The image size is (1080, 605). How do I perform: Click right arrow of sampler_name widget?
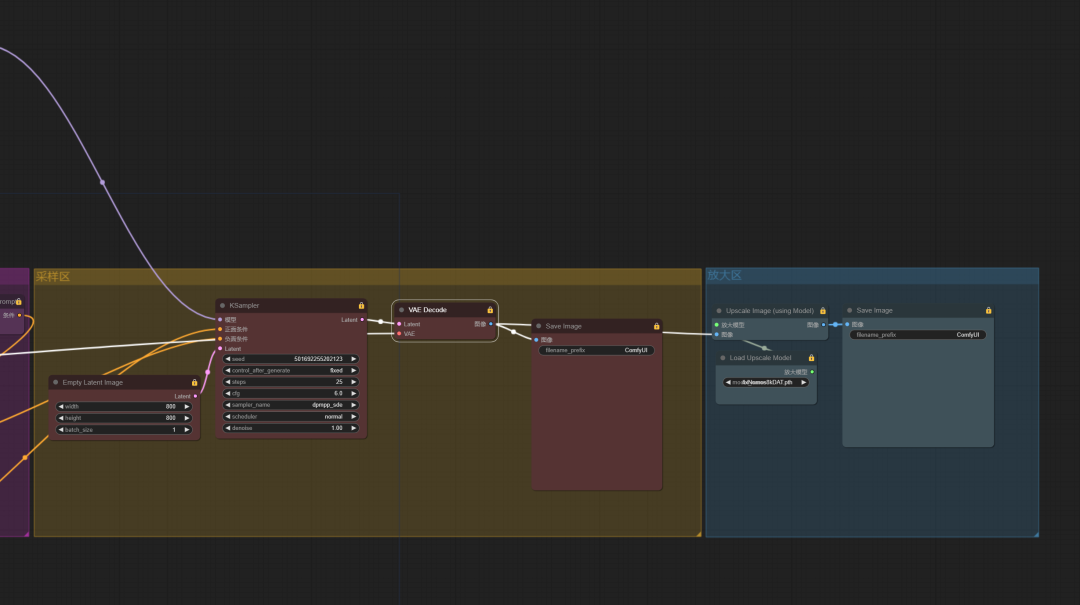[x=353, y=405]
